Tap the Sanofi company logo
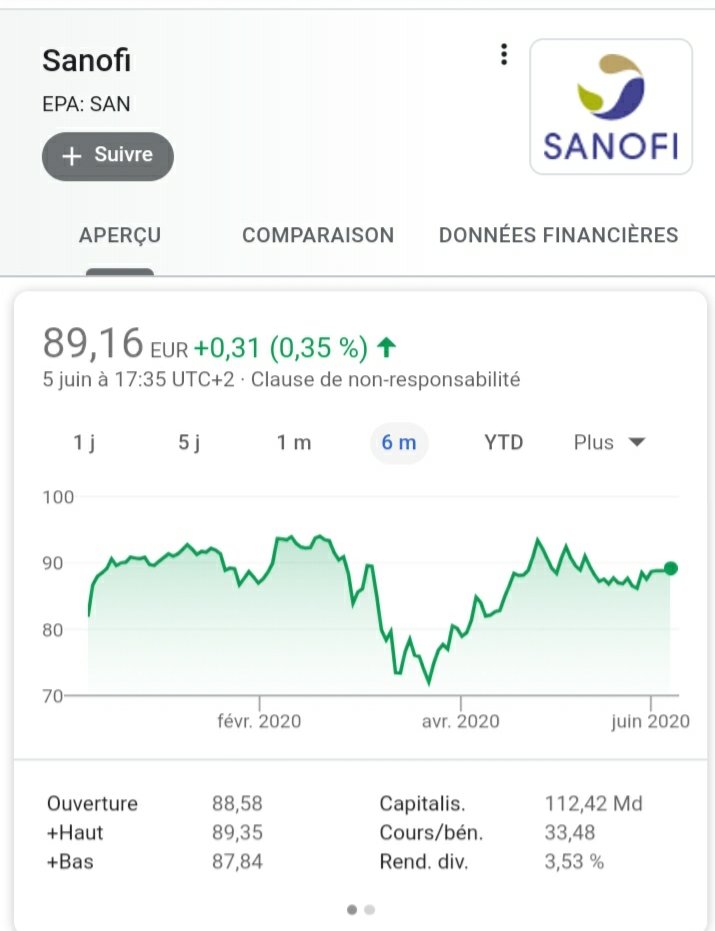The height and width of the screenshot is (931, 715). pyautogui.click(x=610, y=107)
